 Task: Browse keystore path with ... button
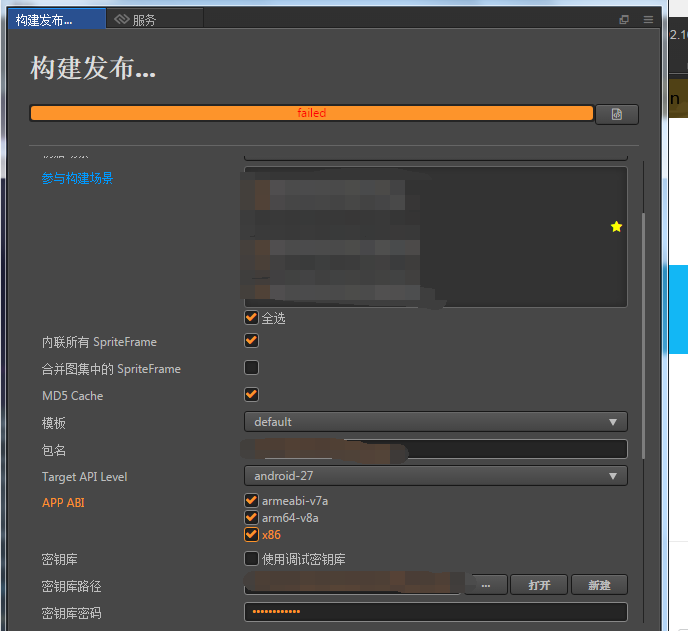485,585
